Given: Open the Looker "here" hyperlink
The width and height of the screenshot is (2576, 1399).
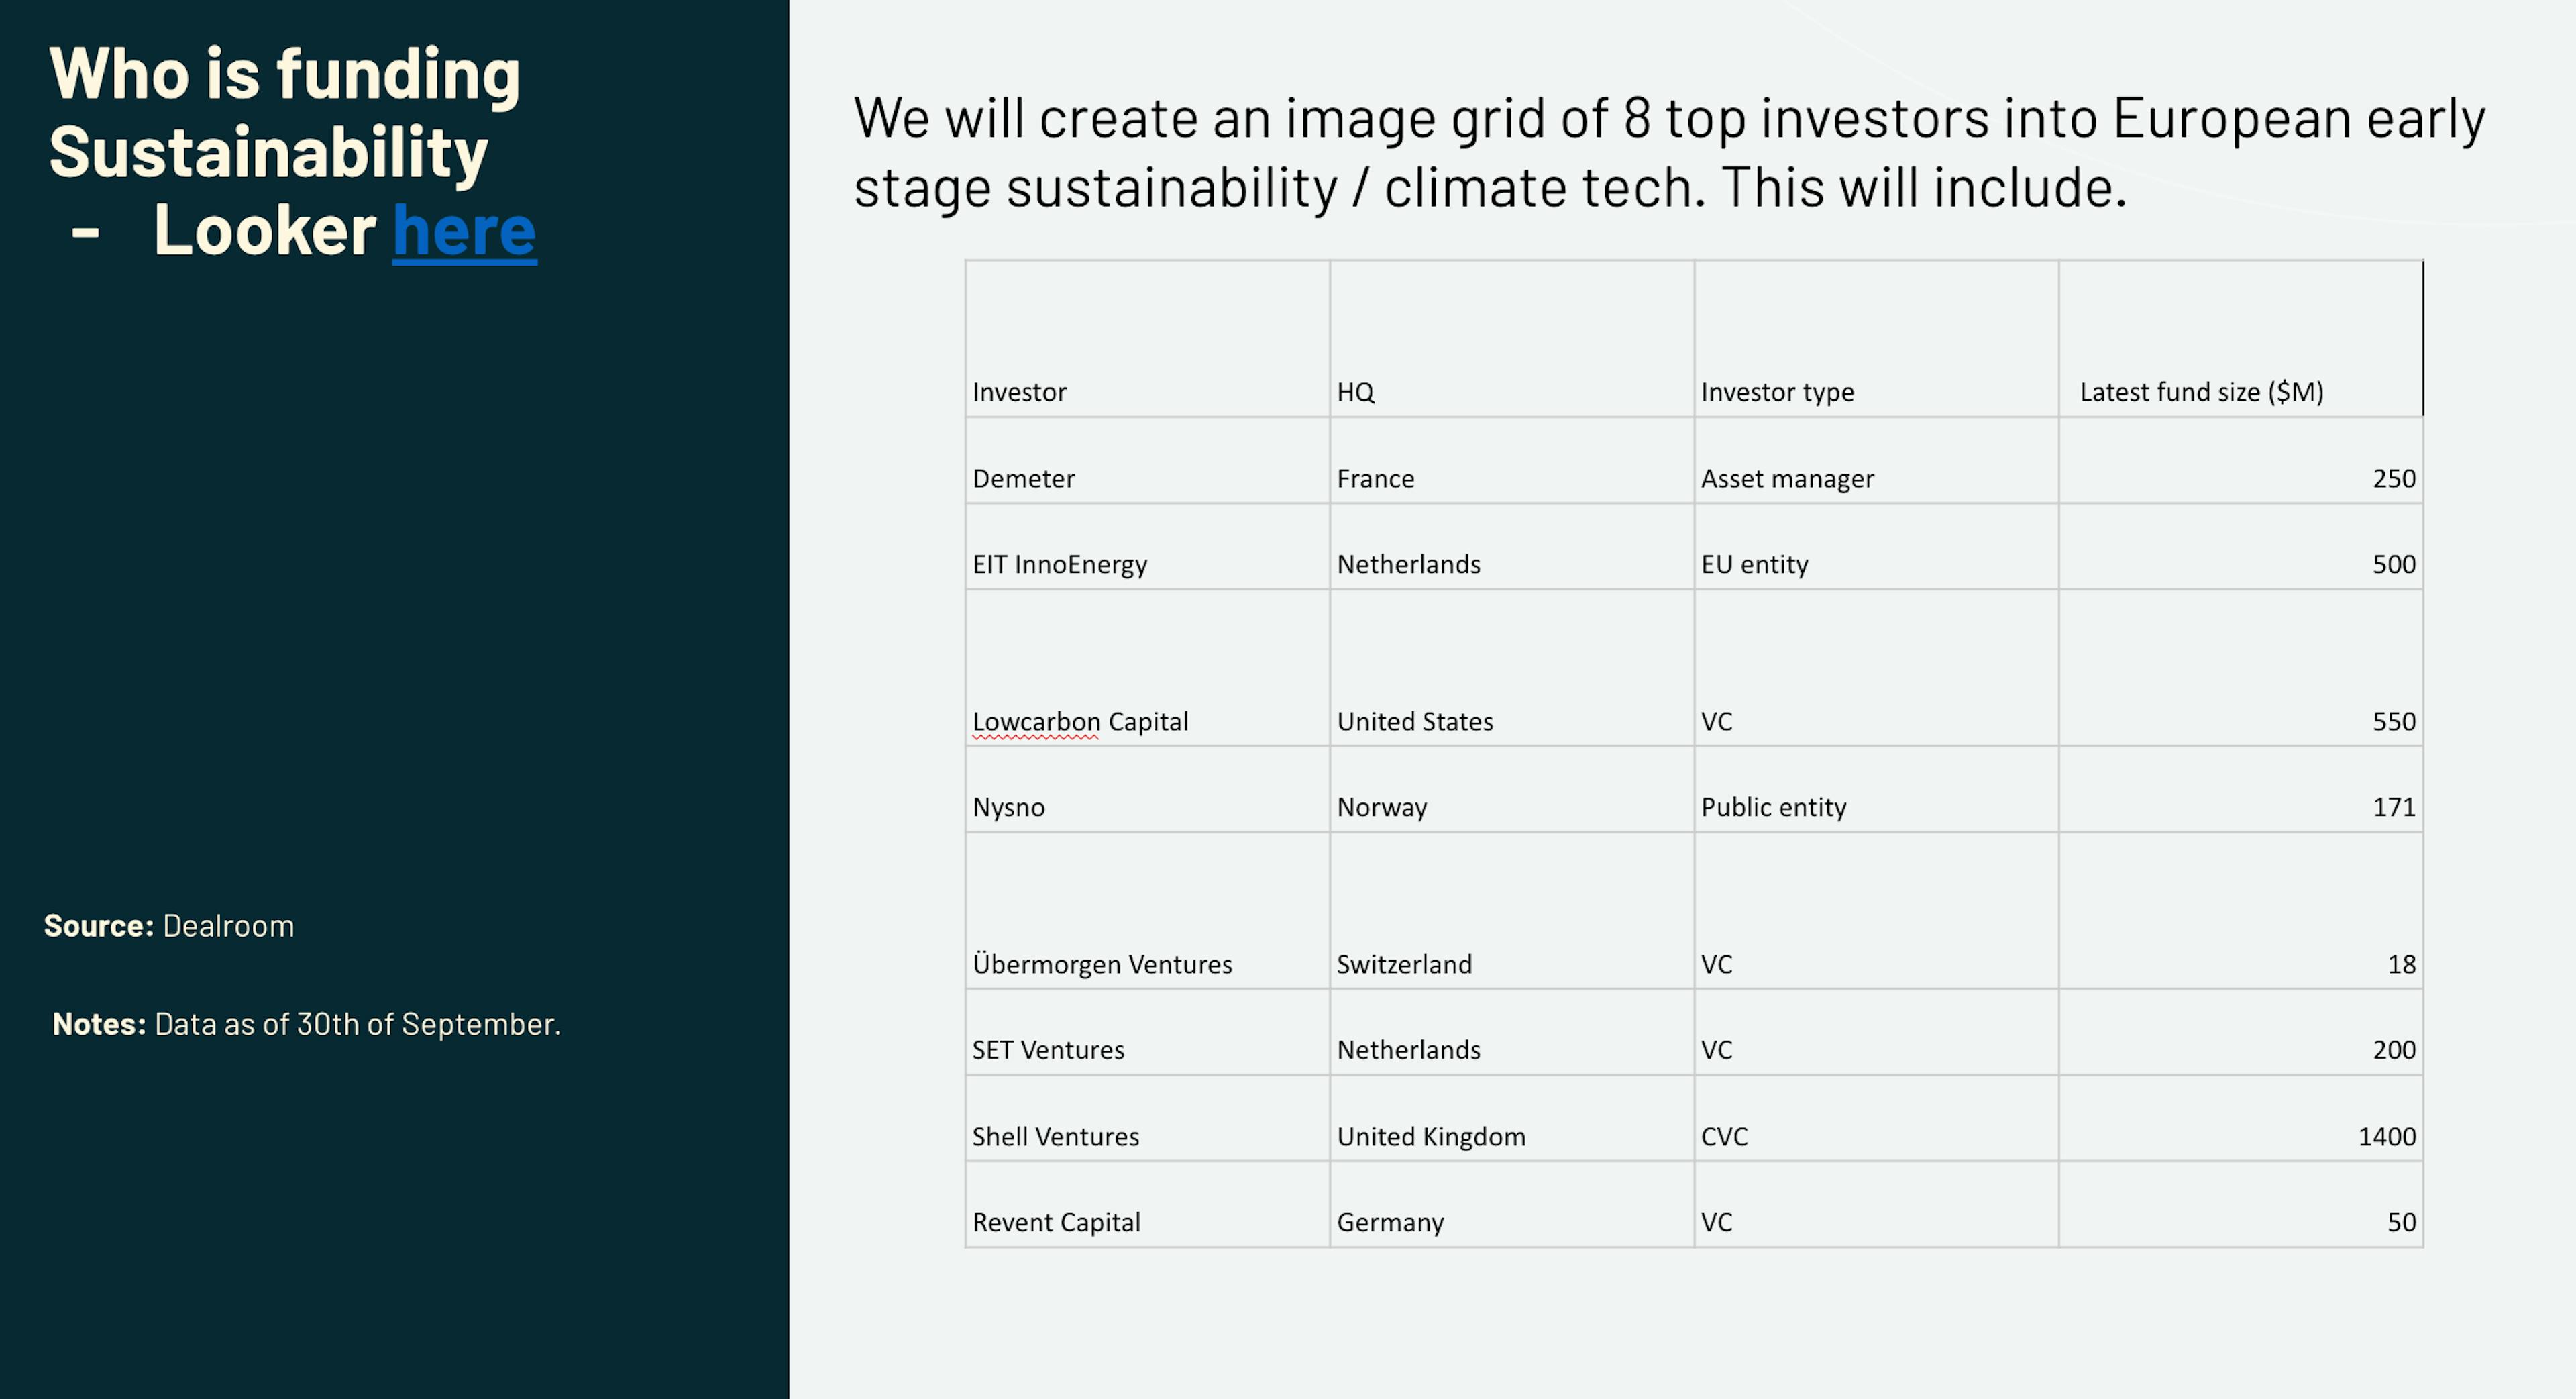Looking at the screenshot, I should pos(464,231).
